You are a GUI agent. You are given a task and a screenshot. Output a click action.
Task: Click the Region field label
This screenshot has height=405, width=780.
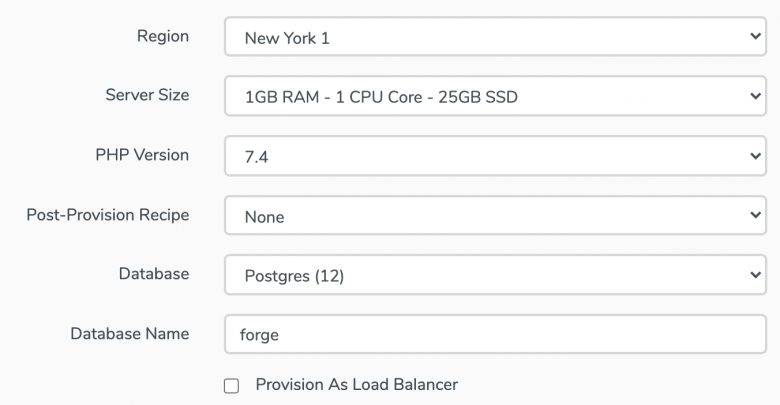click(x=163, y=36)
